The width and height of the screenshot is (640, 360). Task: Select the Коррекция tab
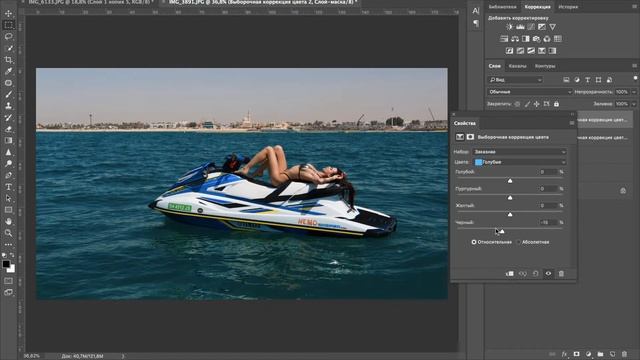[537, 7]
